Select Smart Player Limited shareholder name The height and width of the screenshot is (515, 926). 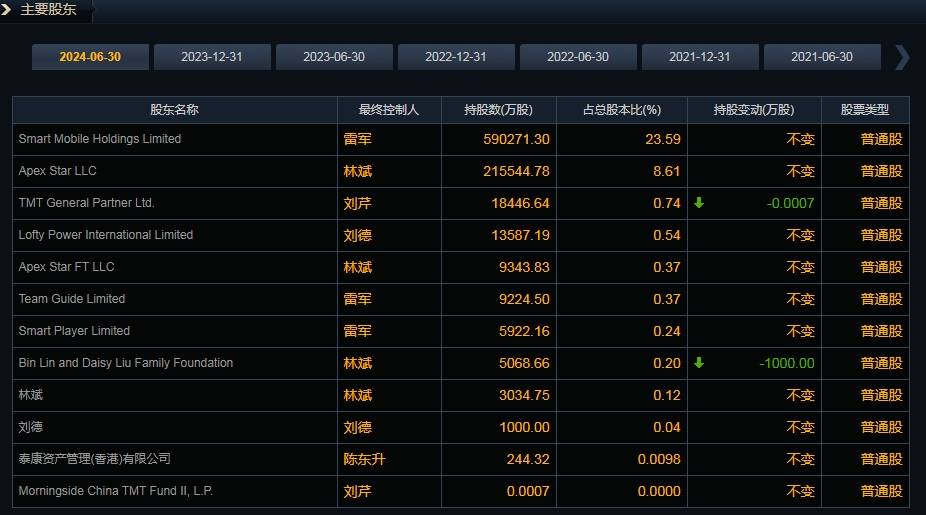click(74, 331)
